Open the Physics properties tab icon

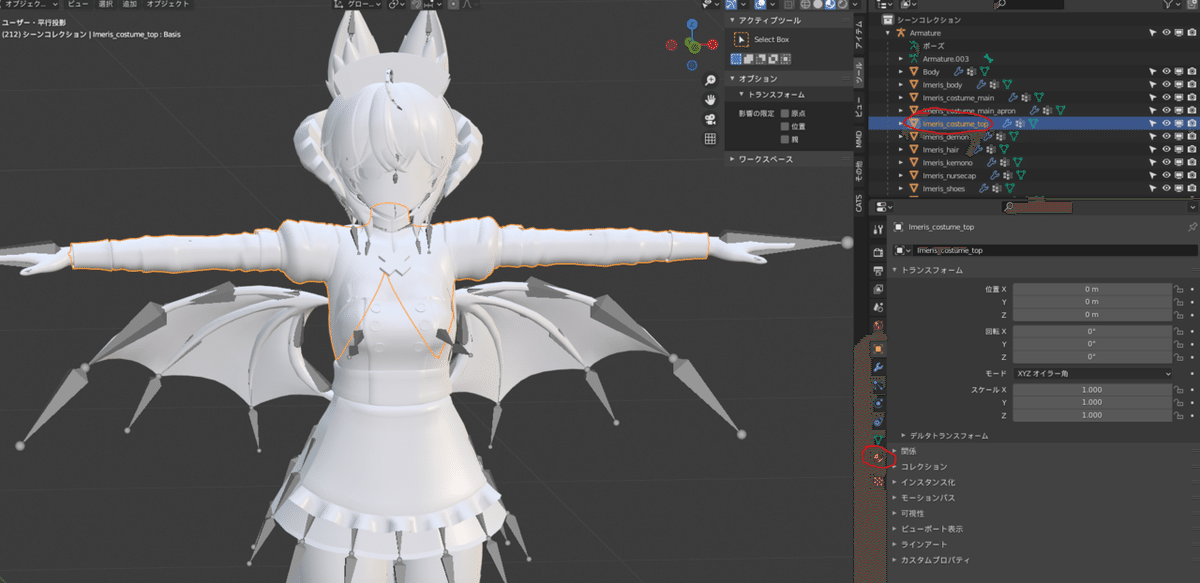coord(877,402)
